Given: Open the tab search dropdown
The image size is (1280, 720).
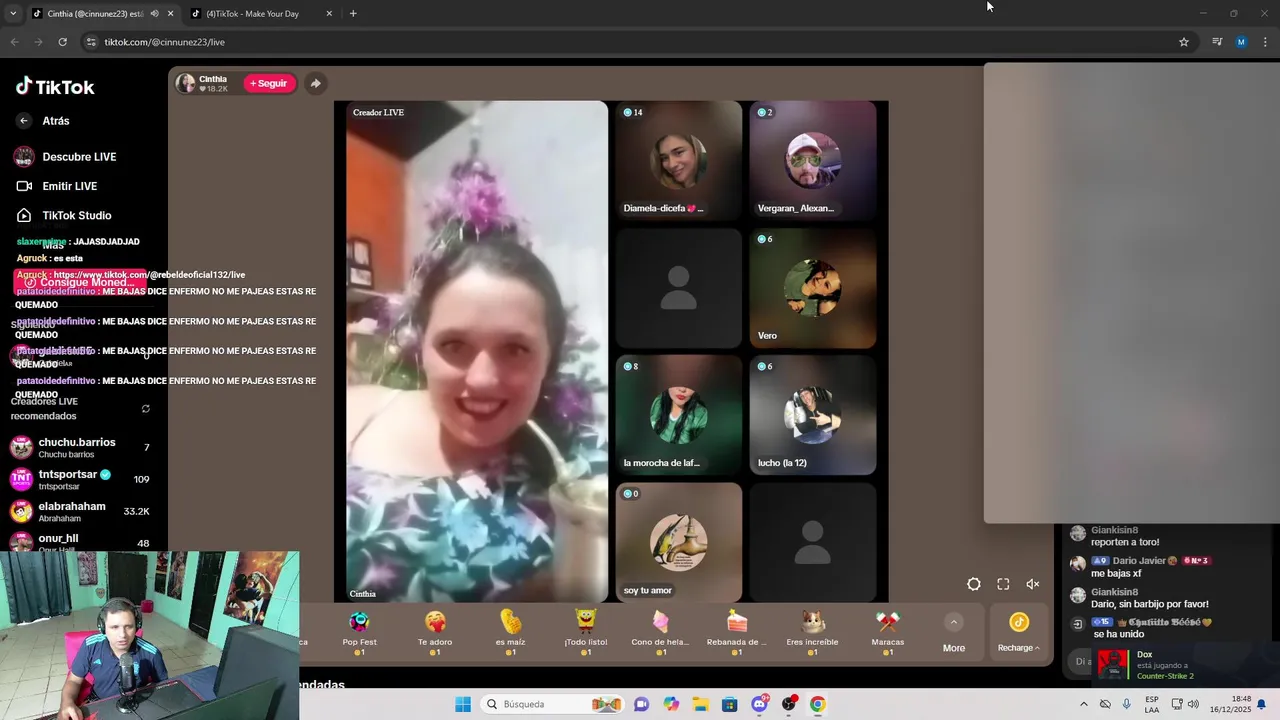Looking at the screenshot, I should point(13,14).
